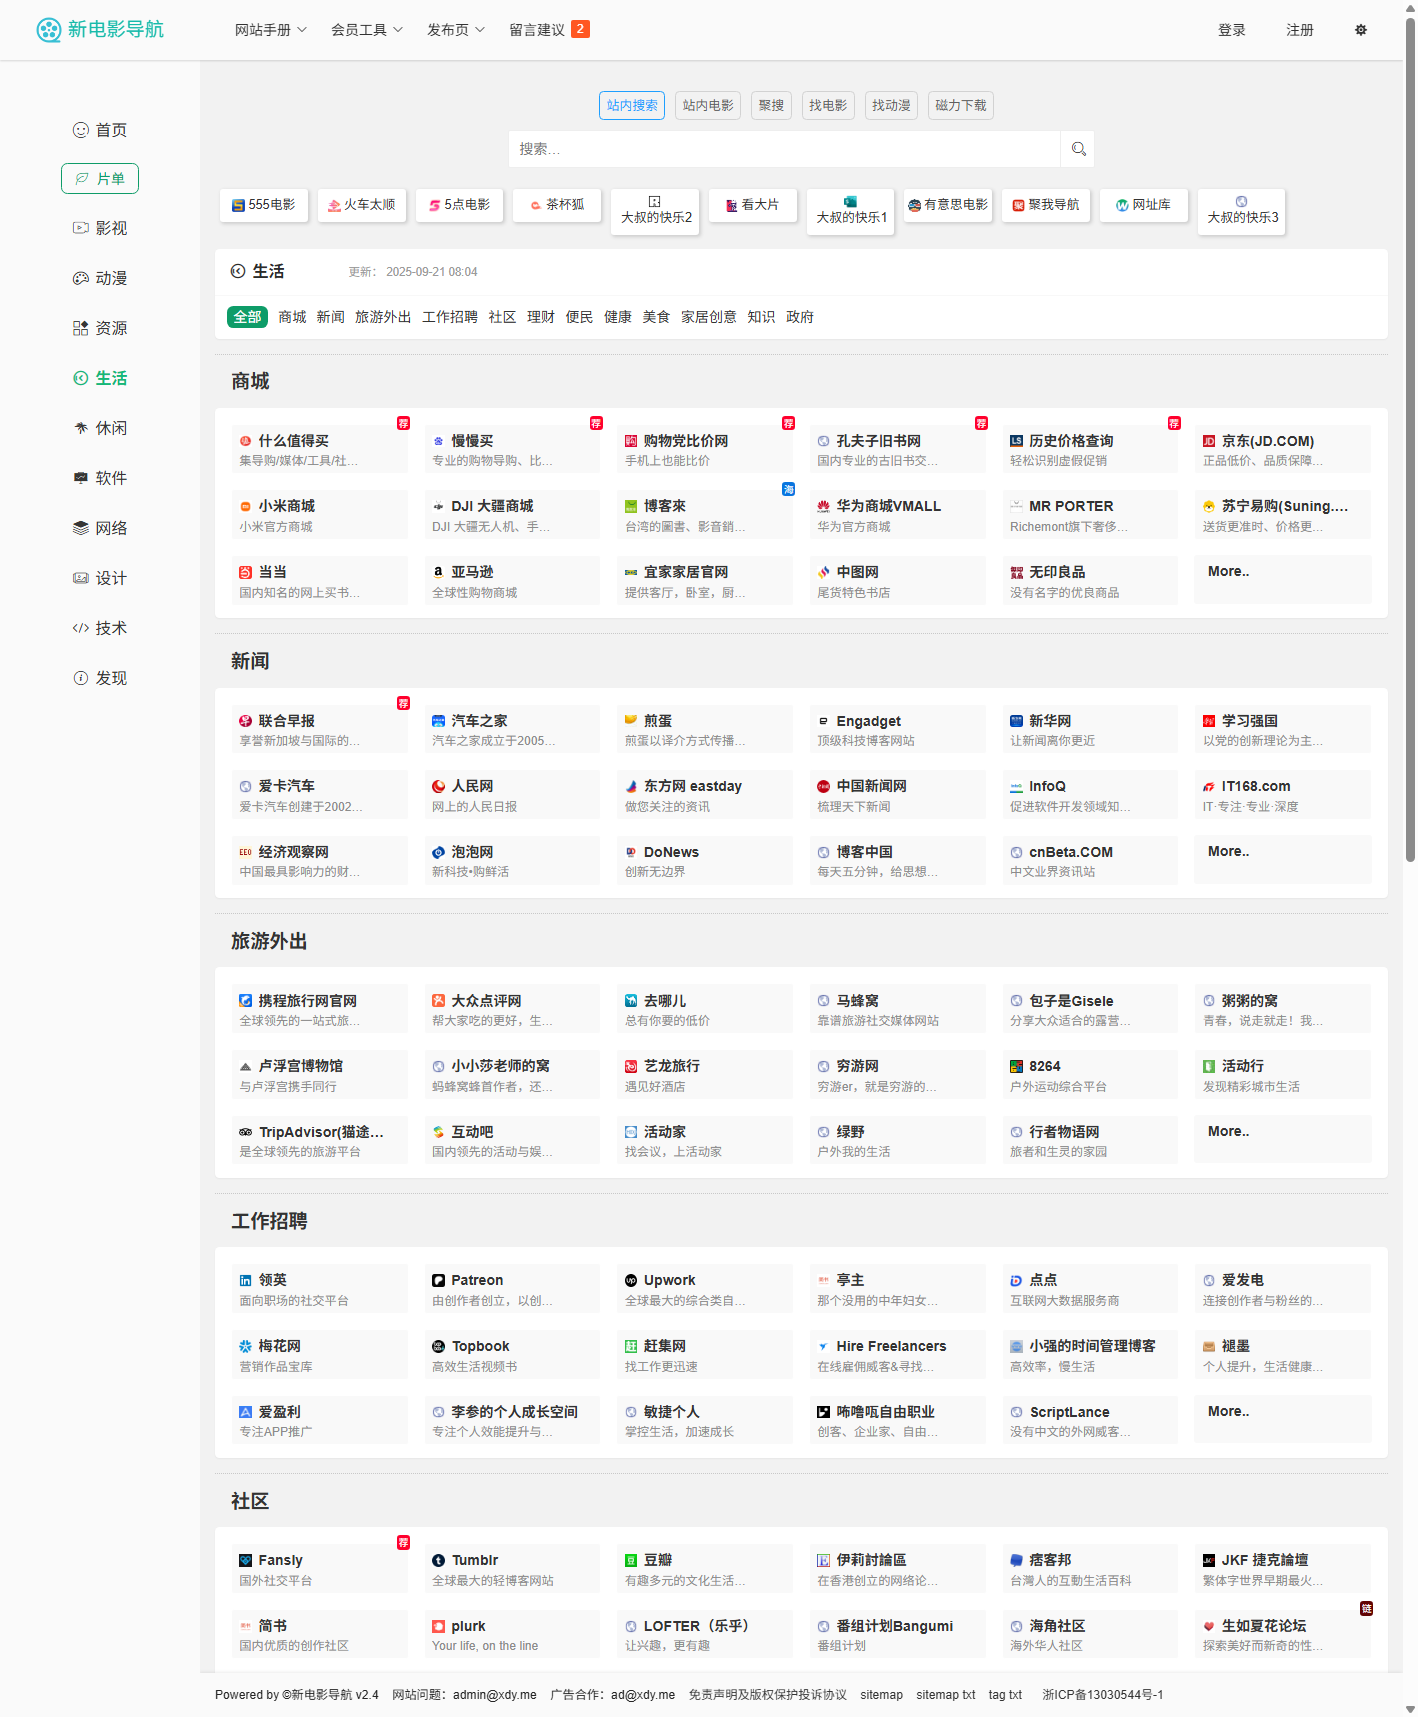Click the Patreon favicon icon

pos(438,1280)
